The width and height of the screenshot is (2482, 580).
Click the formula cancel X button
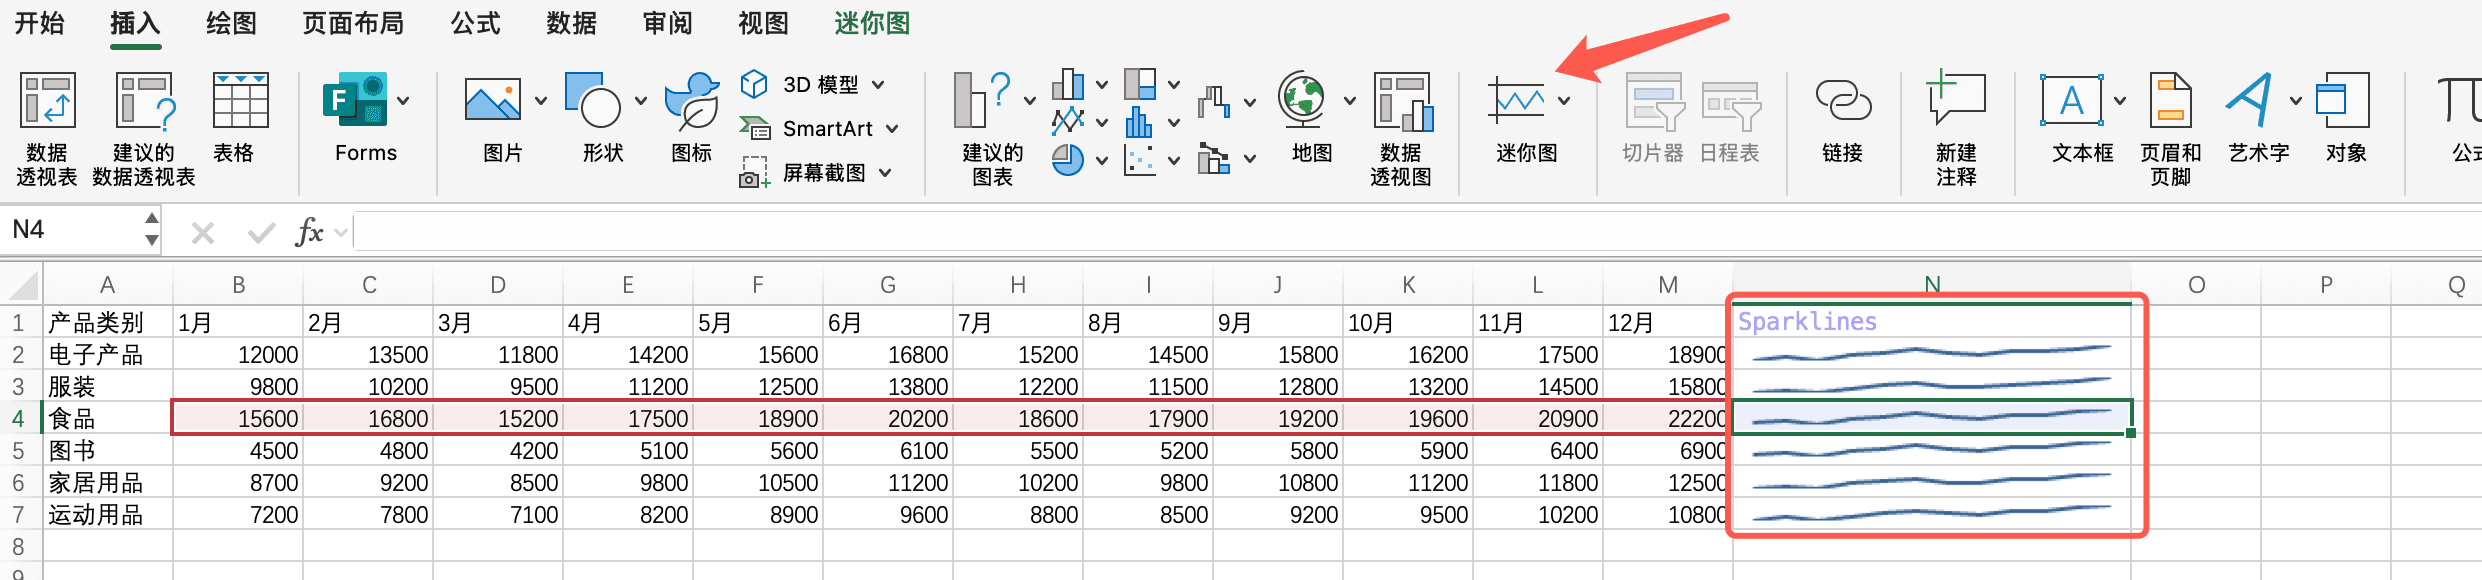[203, 233]
